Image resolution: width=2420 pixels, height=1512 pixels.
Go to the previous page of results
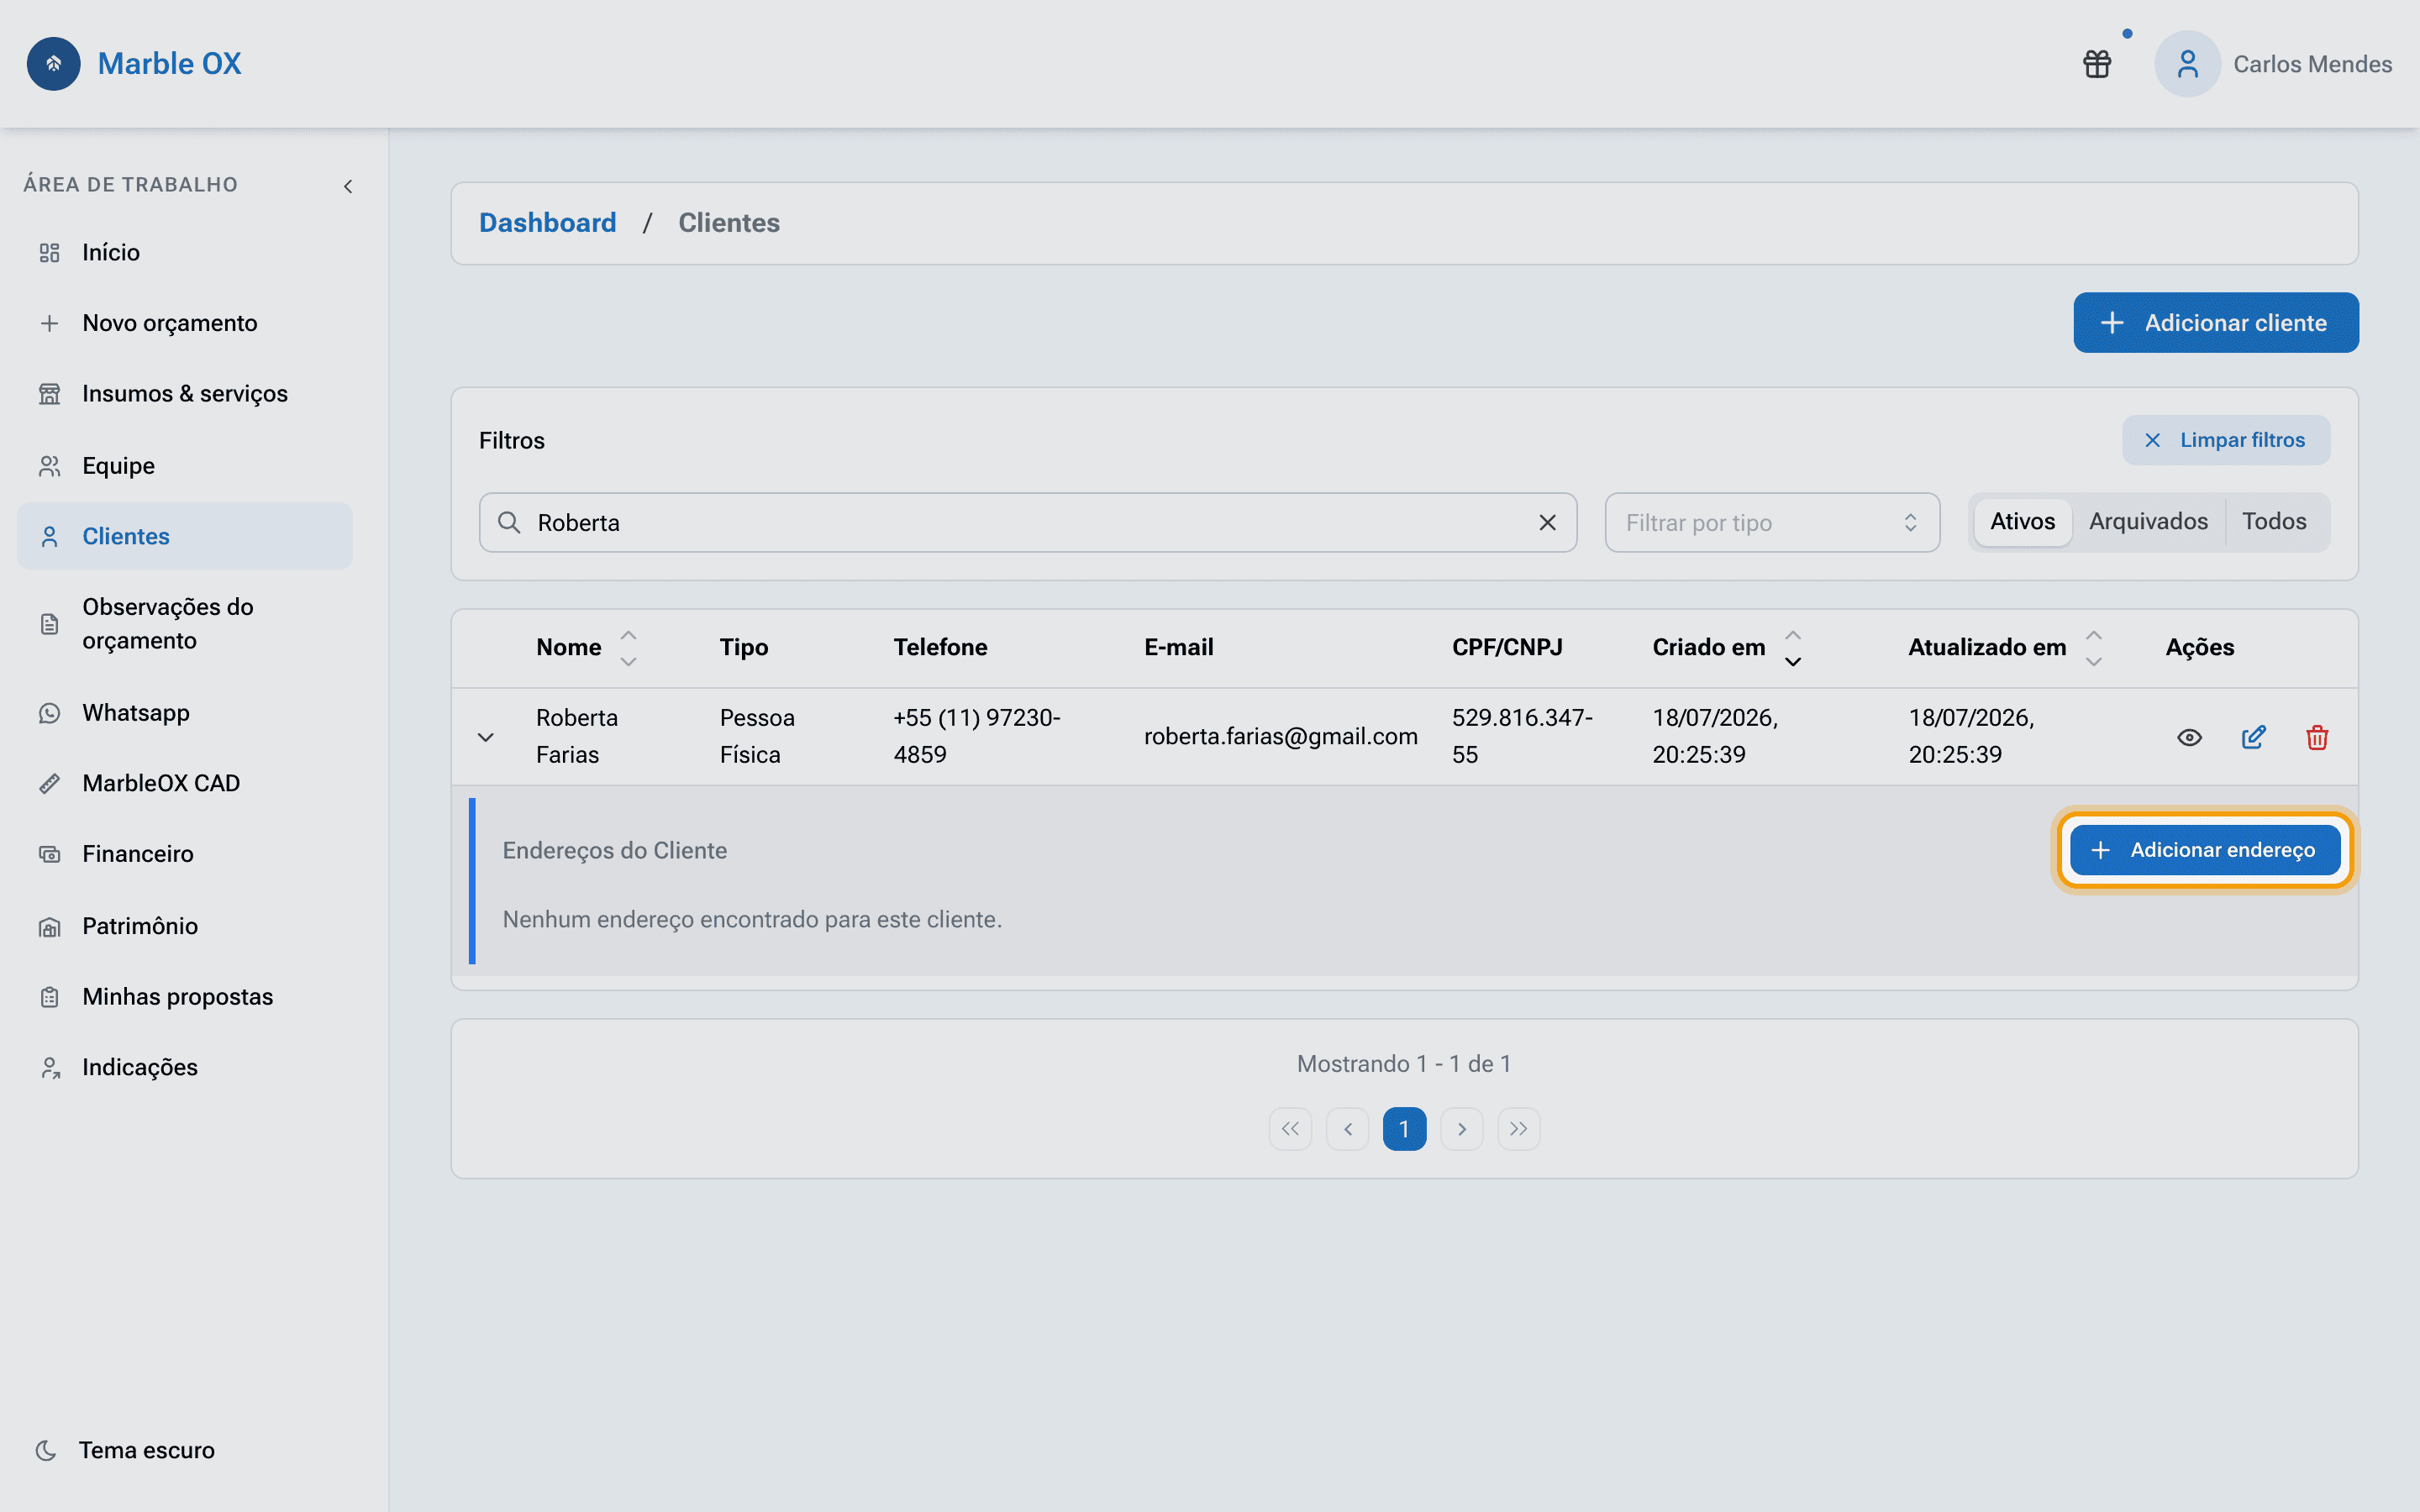(1347, 1129)
